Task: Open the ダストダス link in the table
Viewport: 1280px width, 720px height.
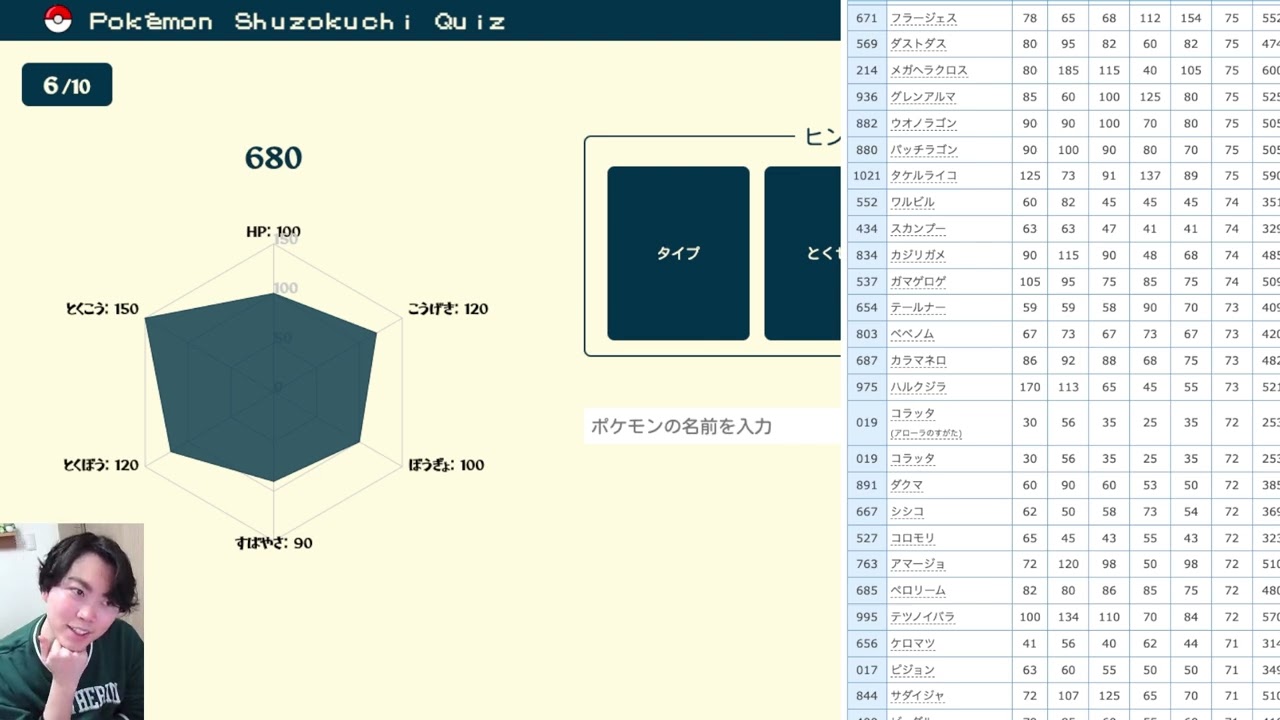Action: (x=918, y=44)
